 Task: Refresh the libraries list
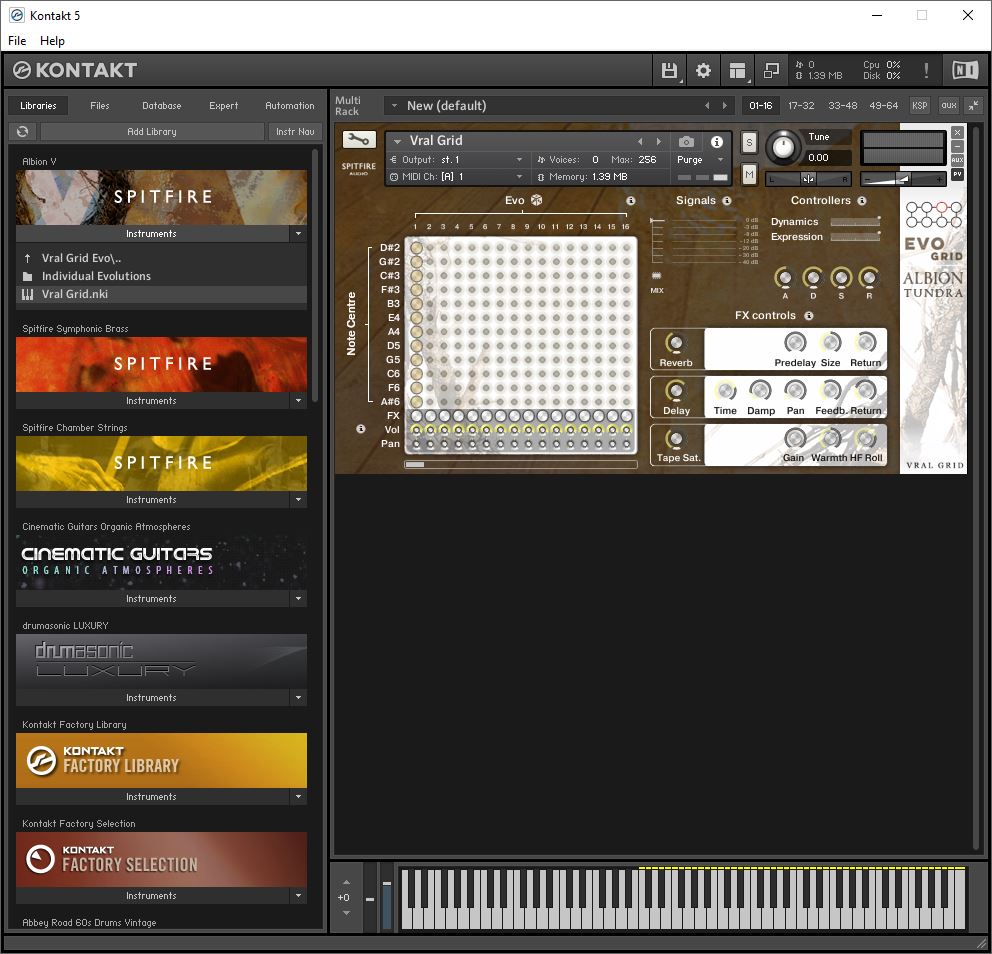[23, 132]
